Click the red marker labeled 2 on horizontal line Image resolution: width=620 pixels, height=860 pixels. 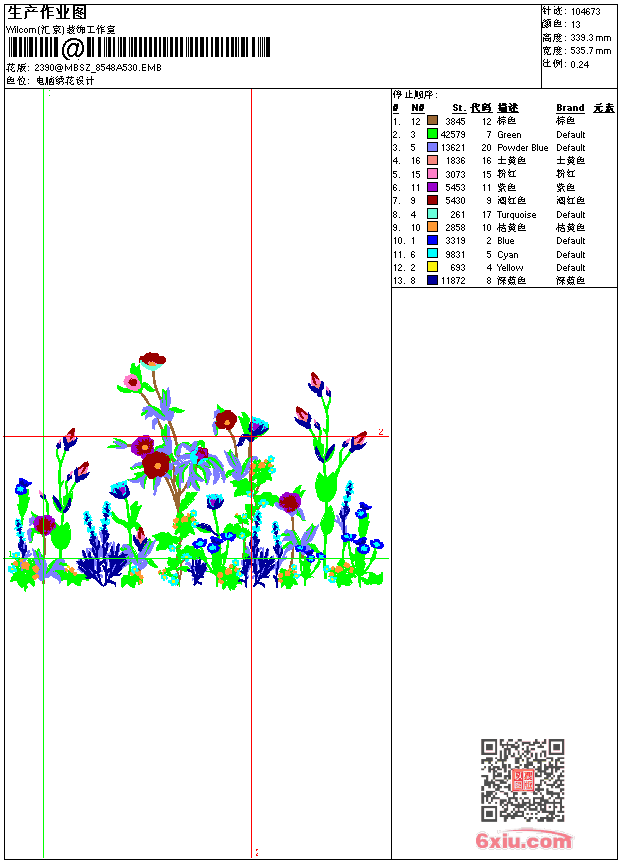pos(381,432)
